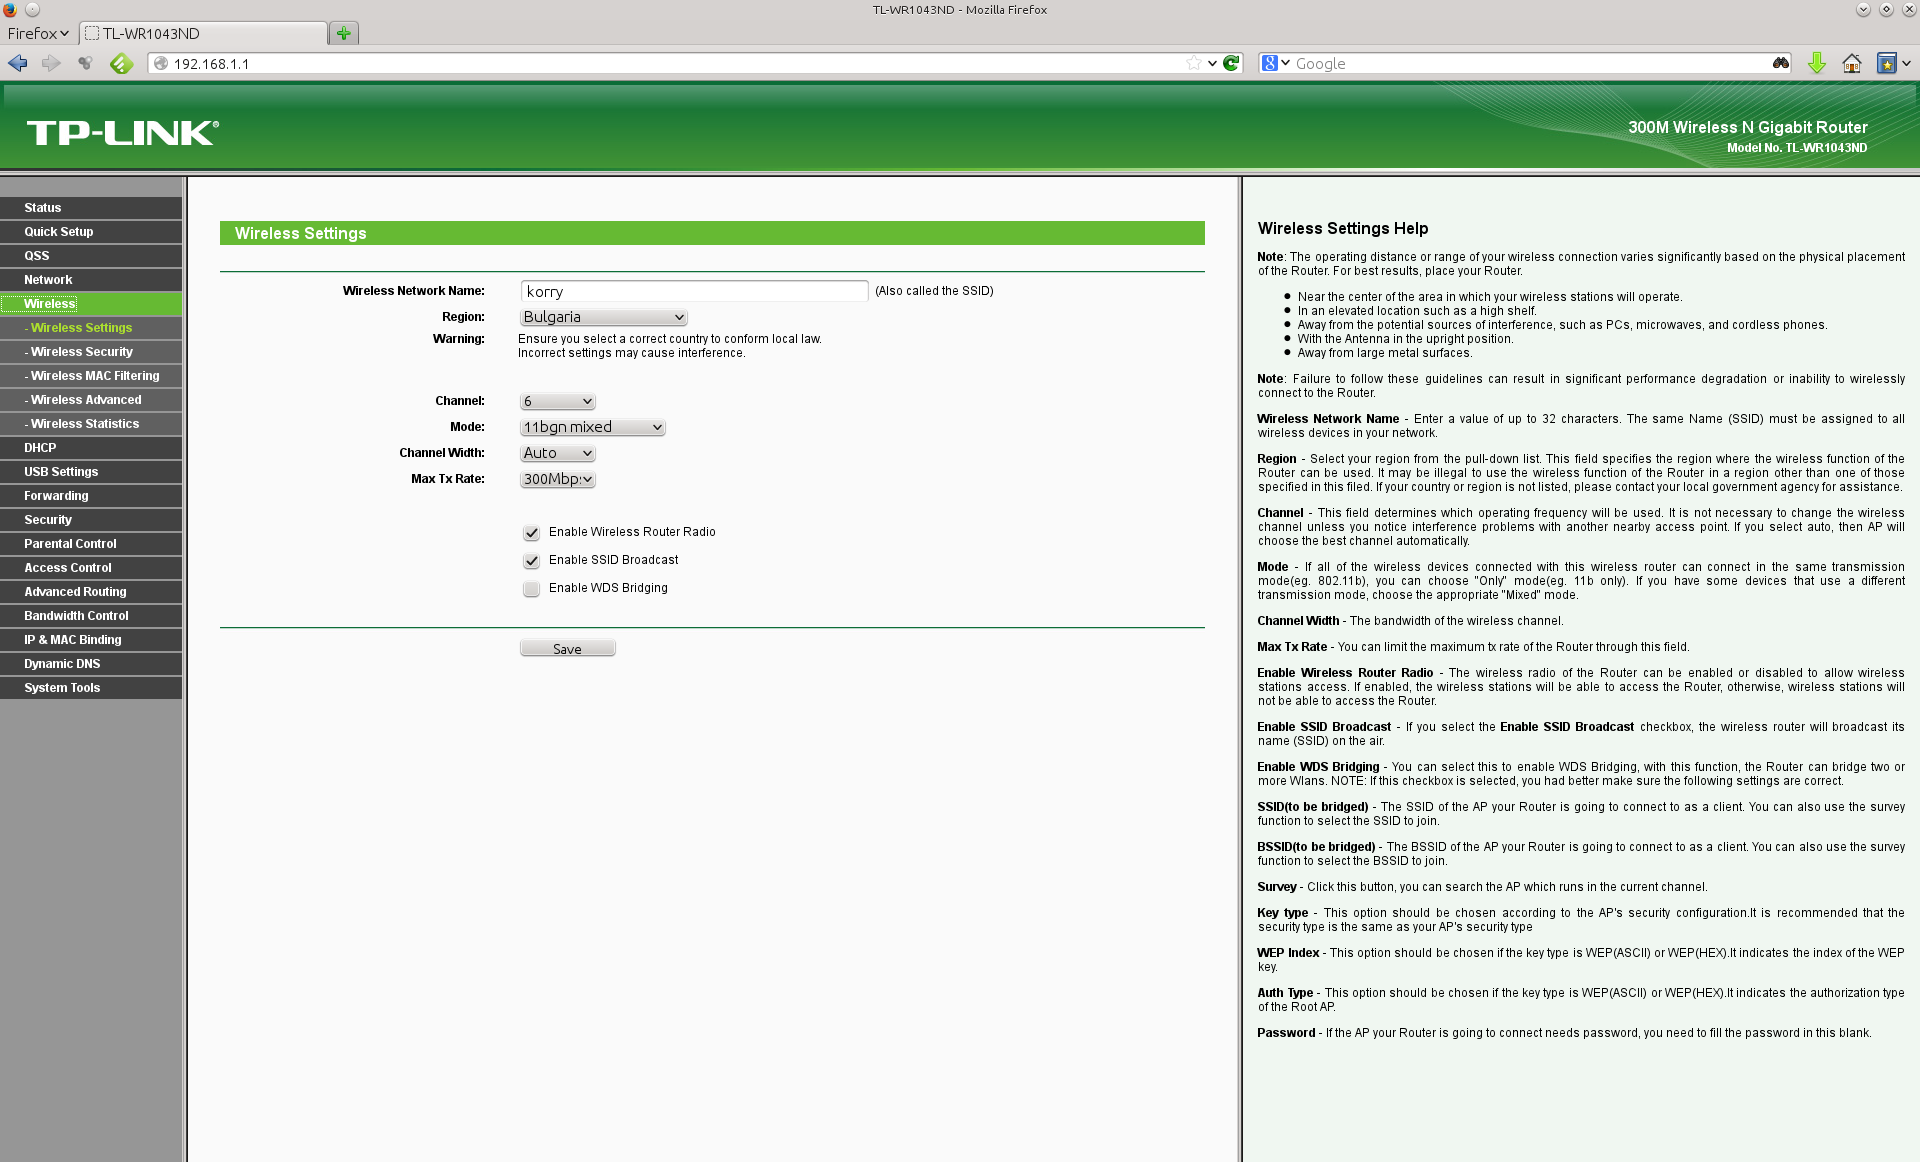
Task: Enable WDS Bridging checkbox
Action: coord(531,589)
